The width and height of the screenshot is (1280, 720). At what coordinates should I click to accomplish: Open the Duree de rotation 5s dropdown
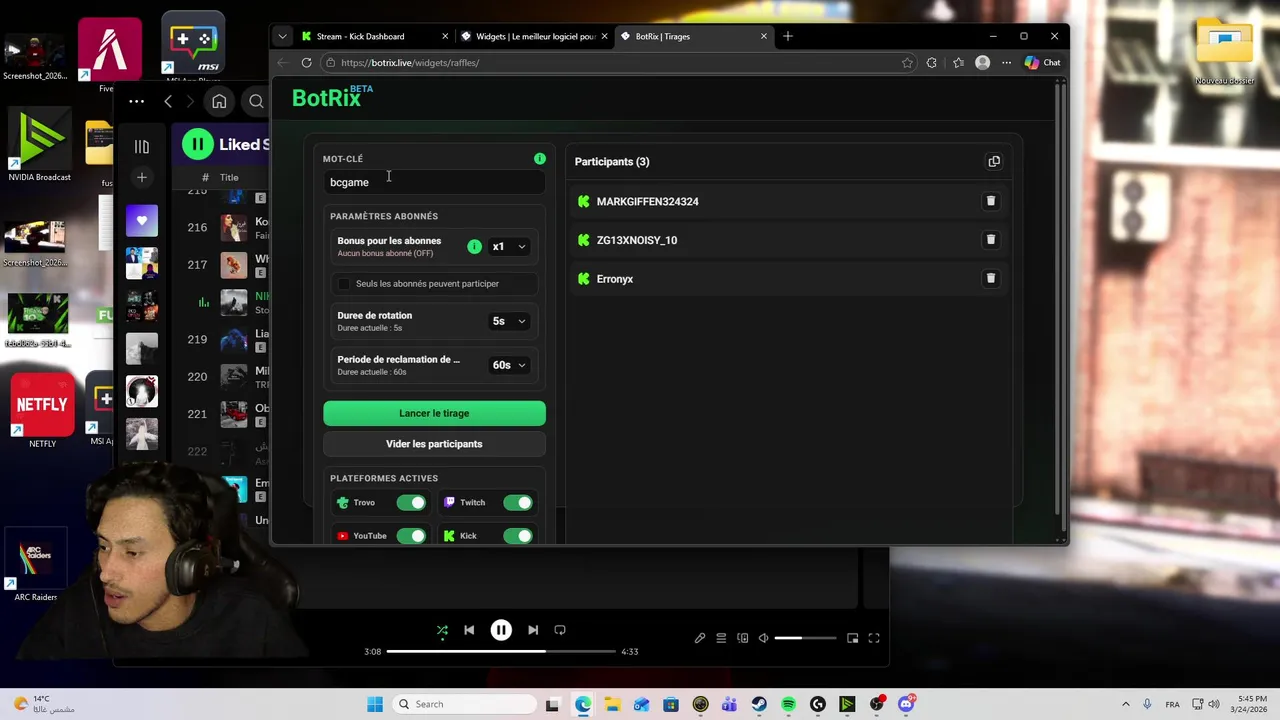coord(509,321)
